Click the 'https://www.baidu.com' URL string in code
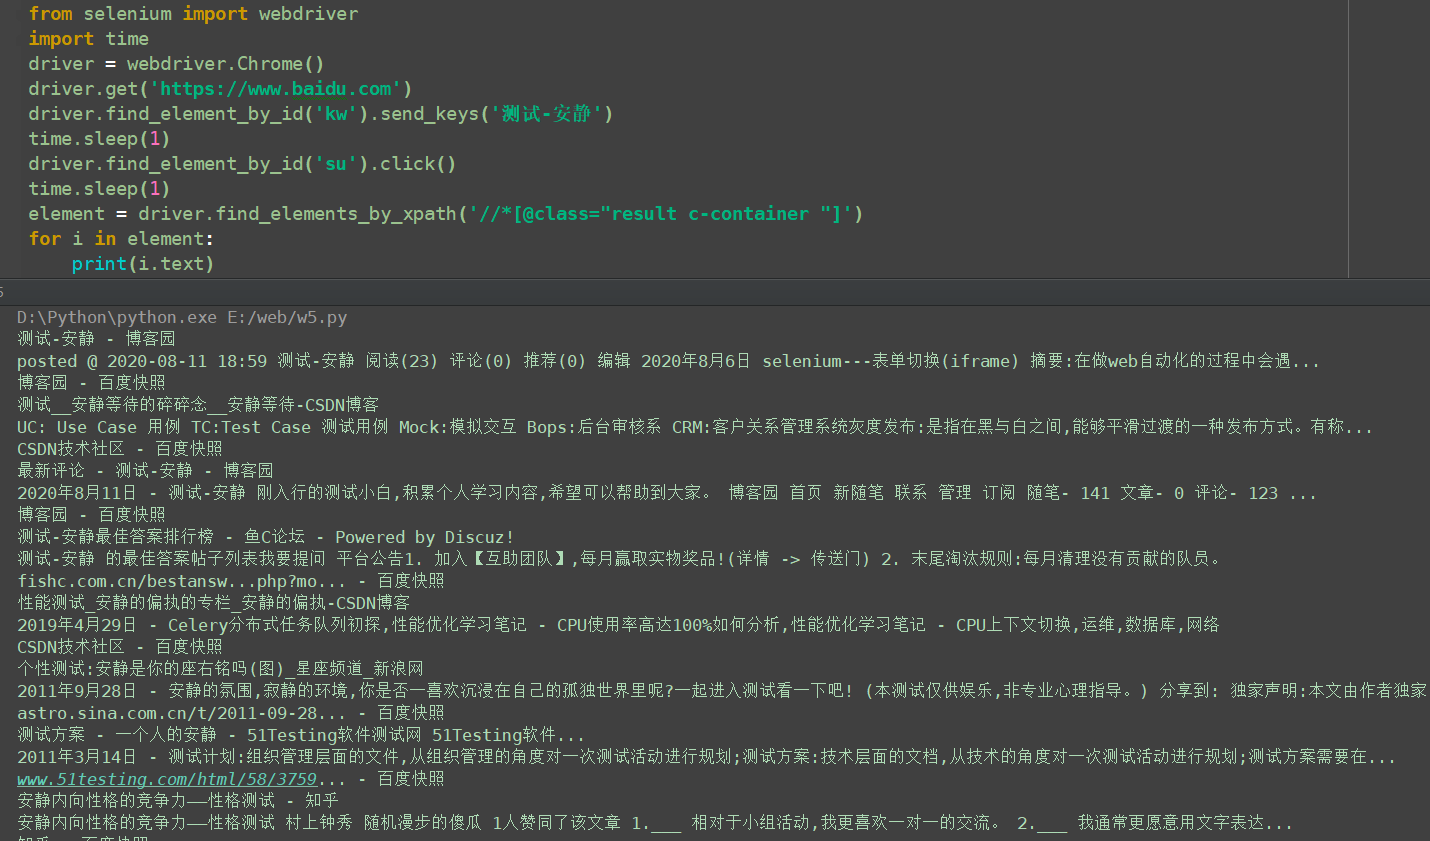The image size is (1430, 841). (275, 89)
